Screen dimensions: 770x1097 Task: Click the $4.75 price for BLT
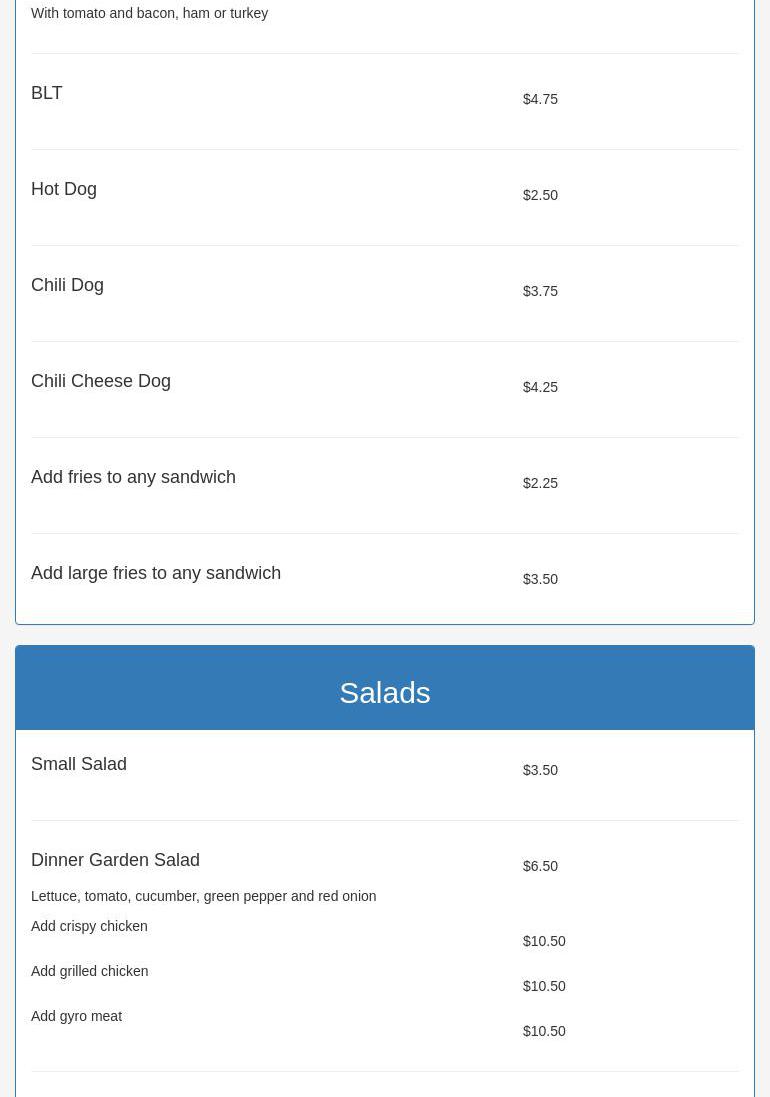coord(540,99)
